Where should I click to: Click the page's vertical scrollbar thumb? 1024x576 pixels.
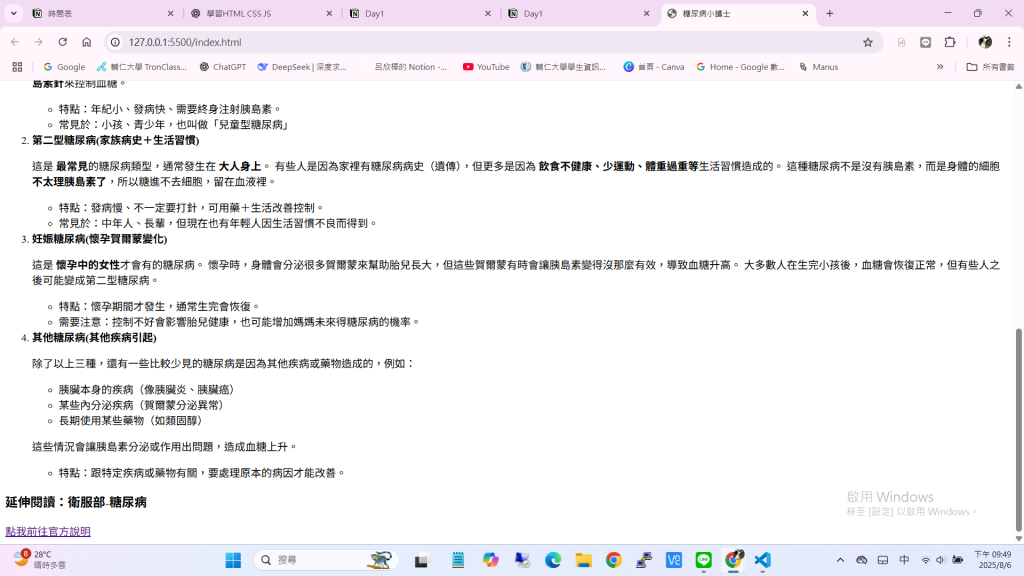pos(1018,431)
